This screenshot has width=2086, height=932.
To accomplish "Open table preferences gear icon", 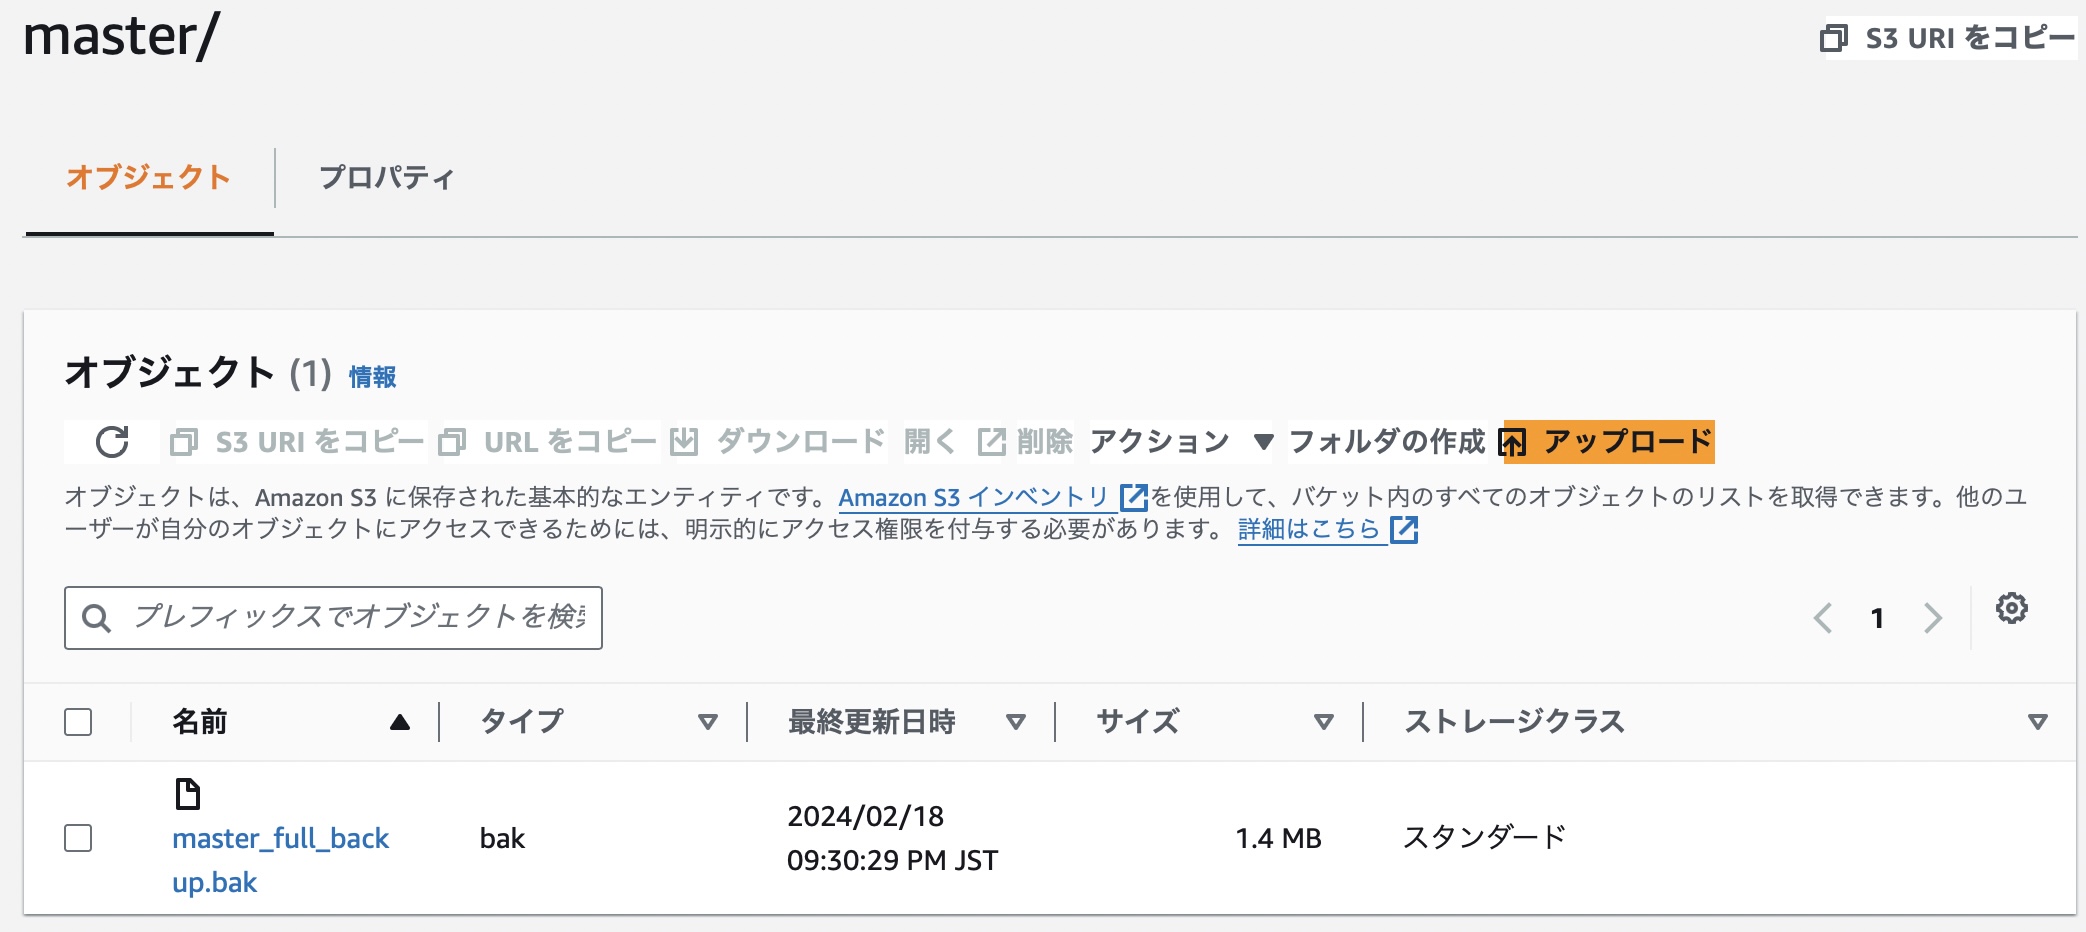I will [x=2011, y=608].
